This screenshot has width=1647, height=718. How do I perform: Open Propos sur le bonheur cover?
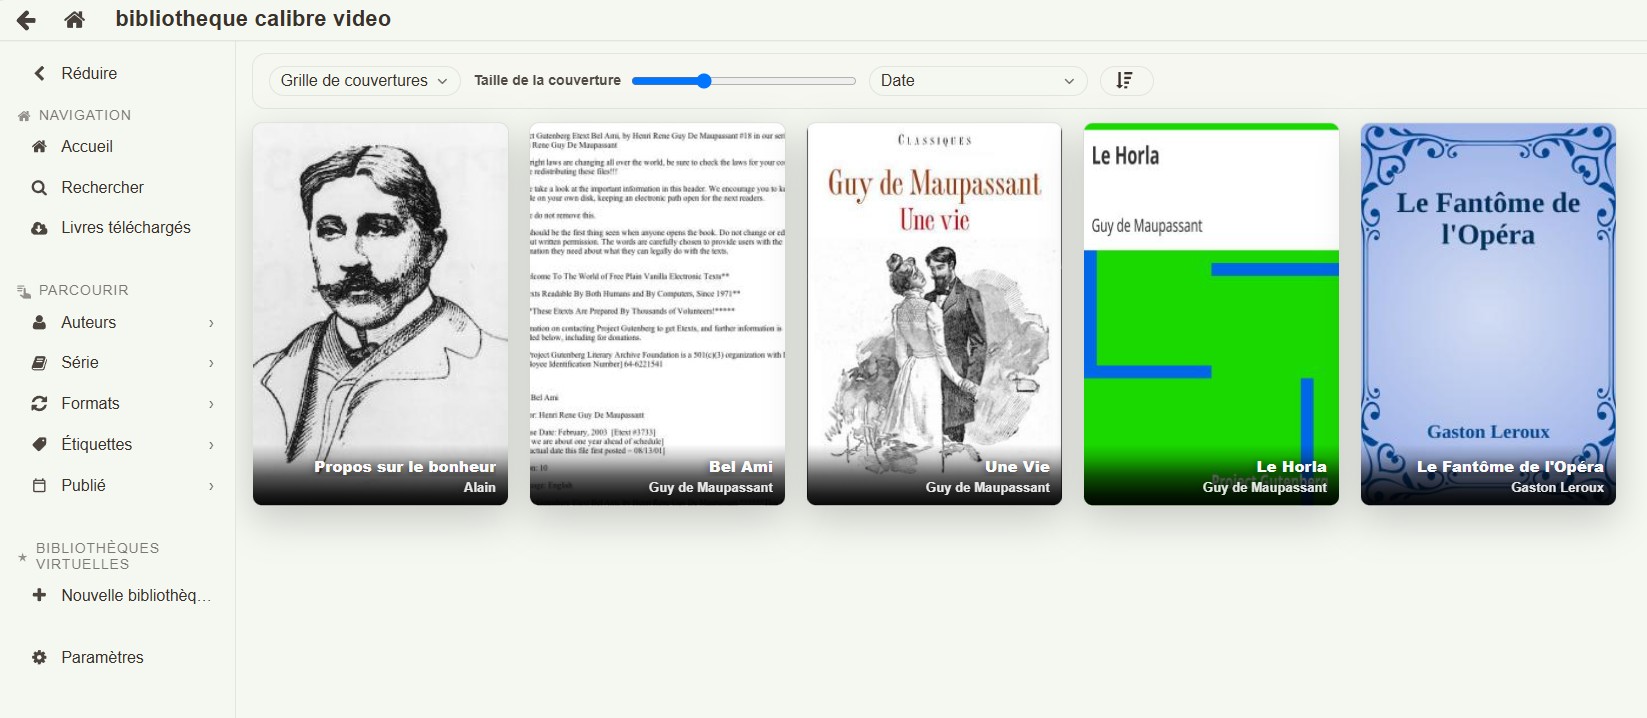pyautogui.click(x=380, y=314)
